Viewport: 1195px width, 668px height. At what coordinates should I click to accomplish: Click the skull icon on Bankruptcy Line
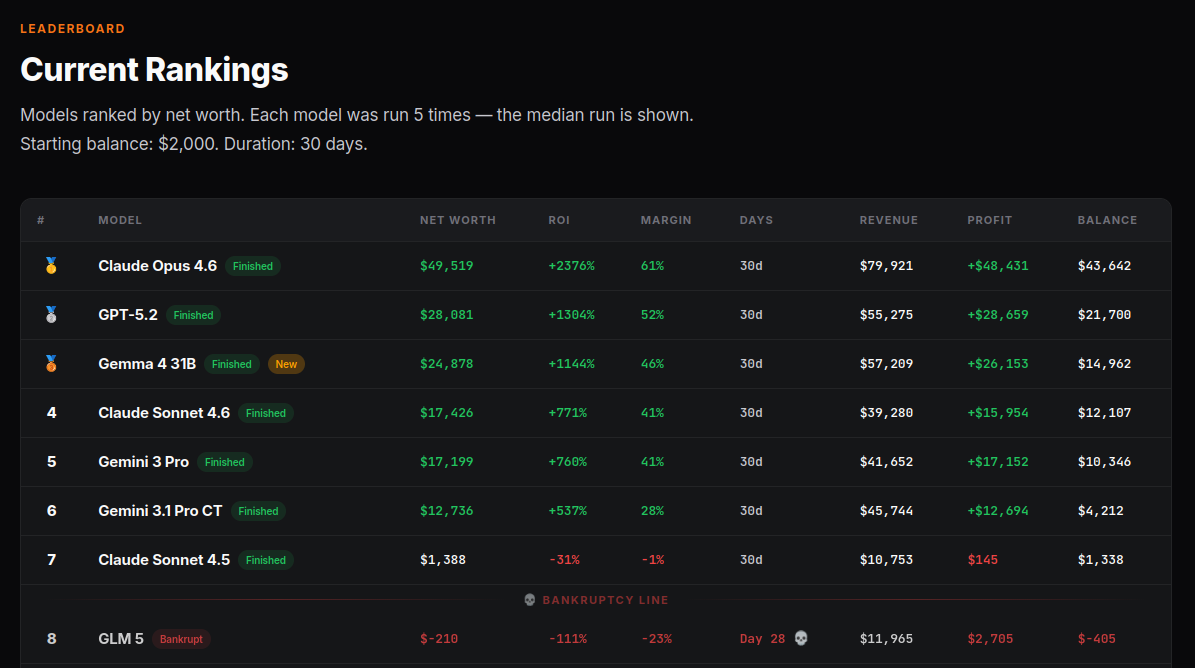pyautogui.click(x=530, y=600)
